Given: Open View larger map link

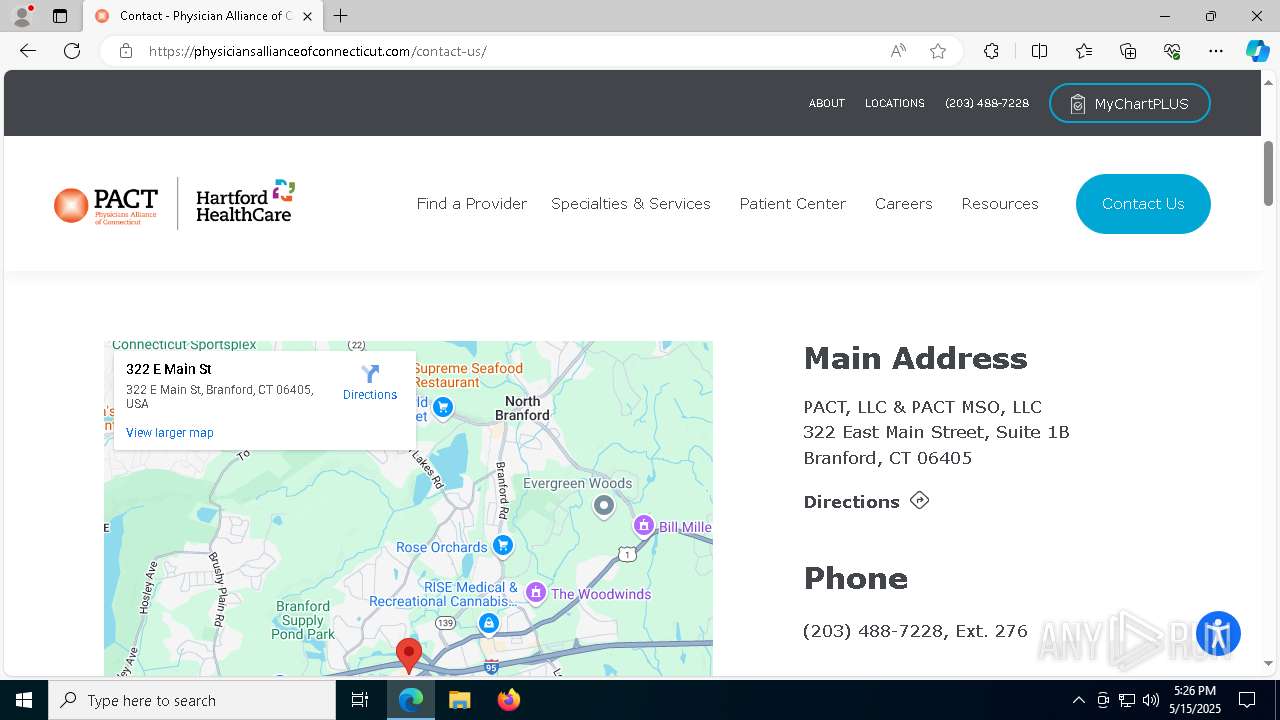Looking at the screenshot, I should [x=170, y=433].
